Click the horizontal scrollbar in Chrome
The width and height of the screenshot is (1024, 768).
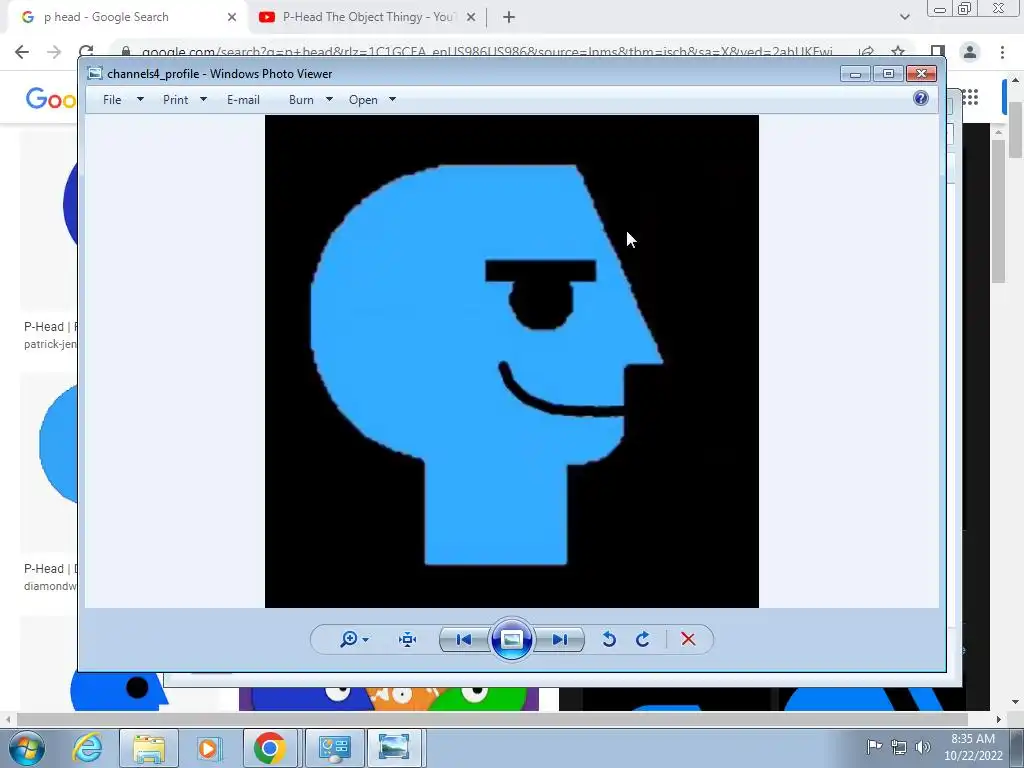[x=493, y=719]
